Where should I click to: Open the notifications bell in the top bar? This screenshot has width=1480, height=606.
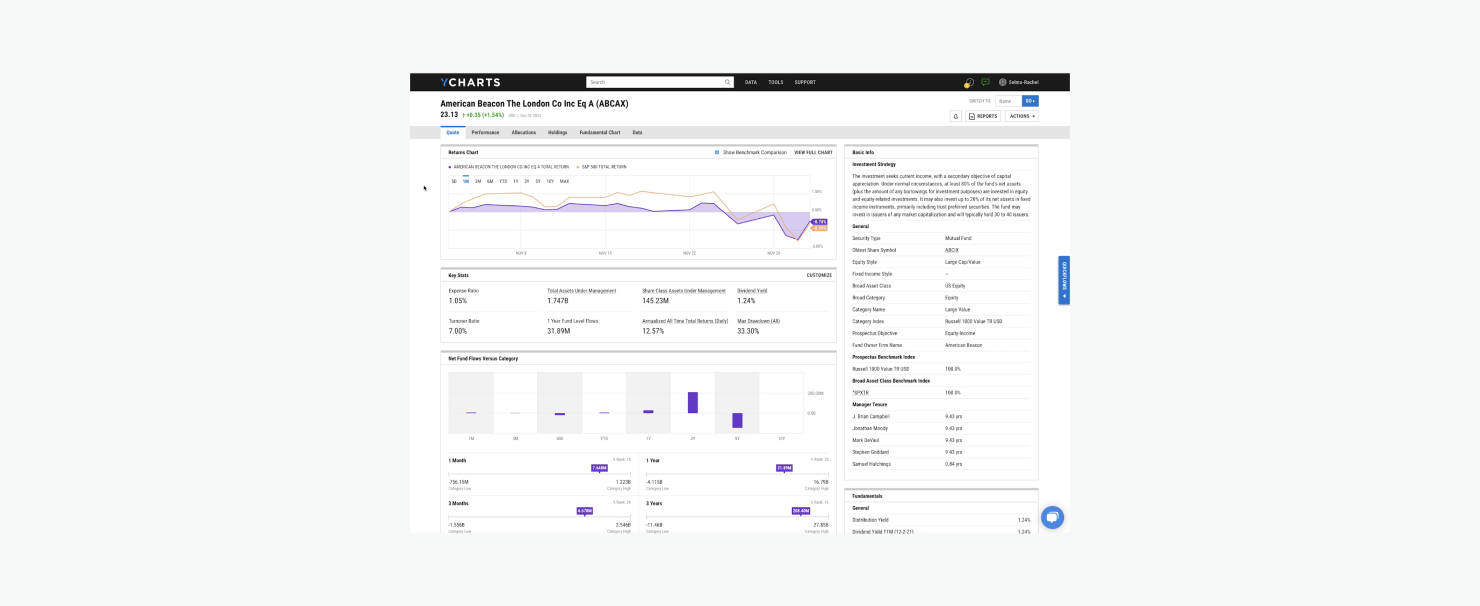(969, 82)
